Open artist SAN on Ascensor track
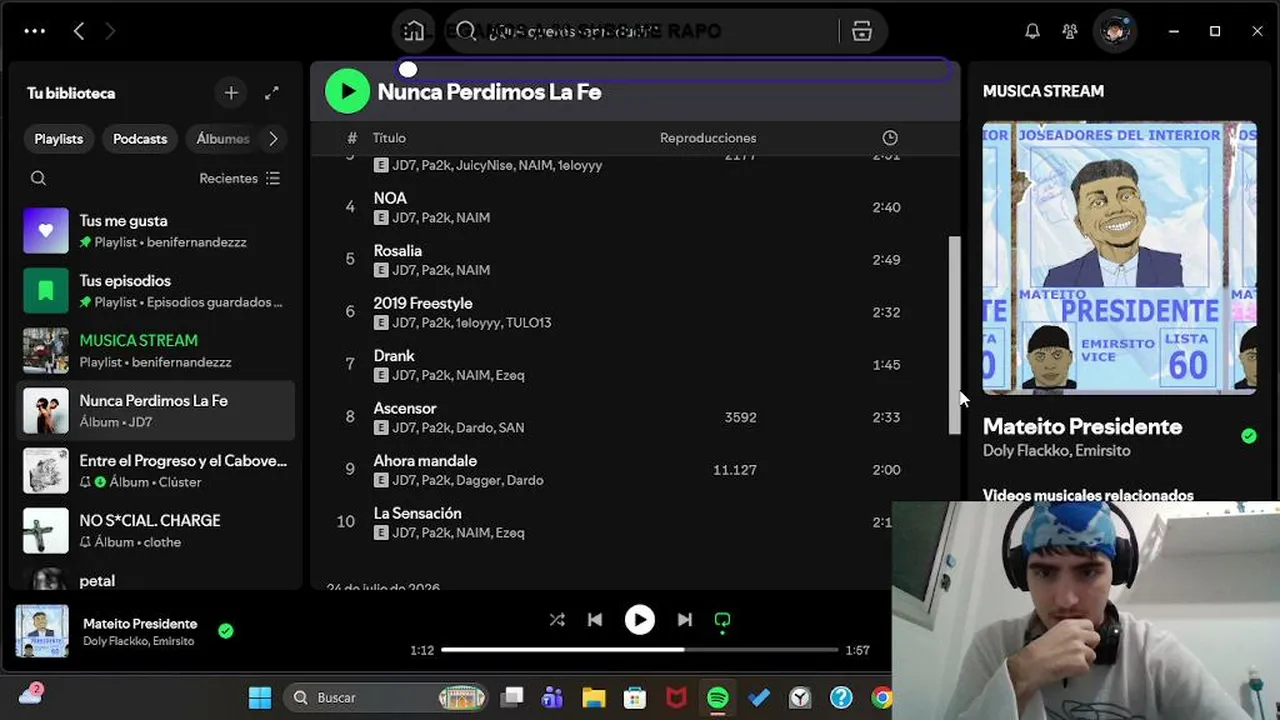The image size is (1280, 720). [x=511, y=428]
